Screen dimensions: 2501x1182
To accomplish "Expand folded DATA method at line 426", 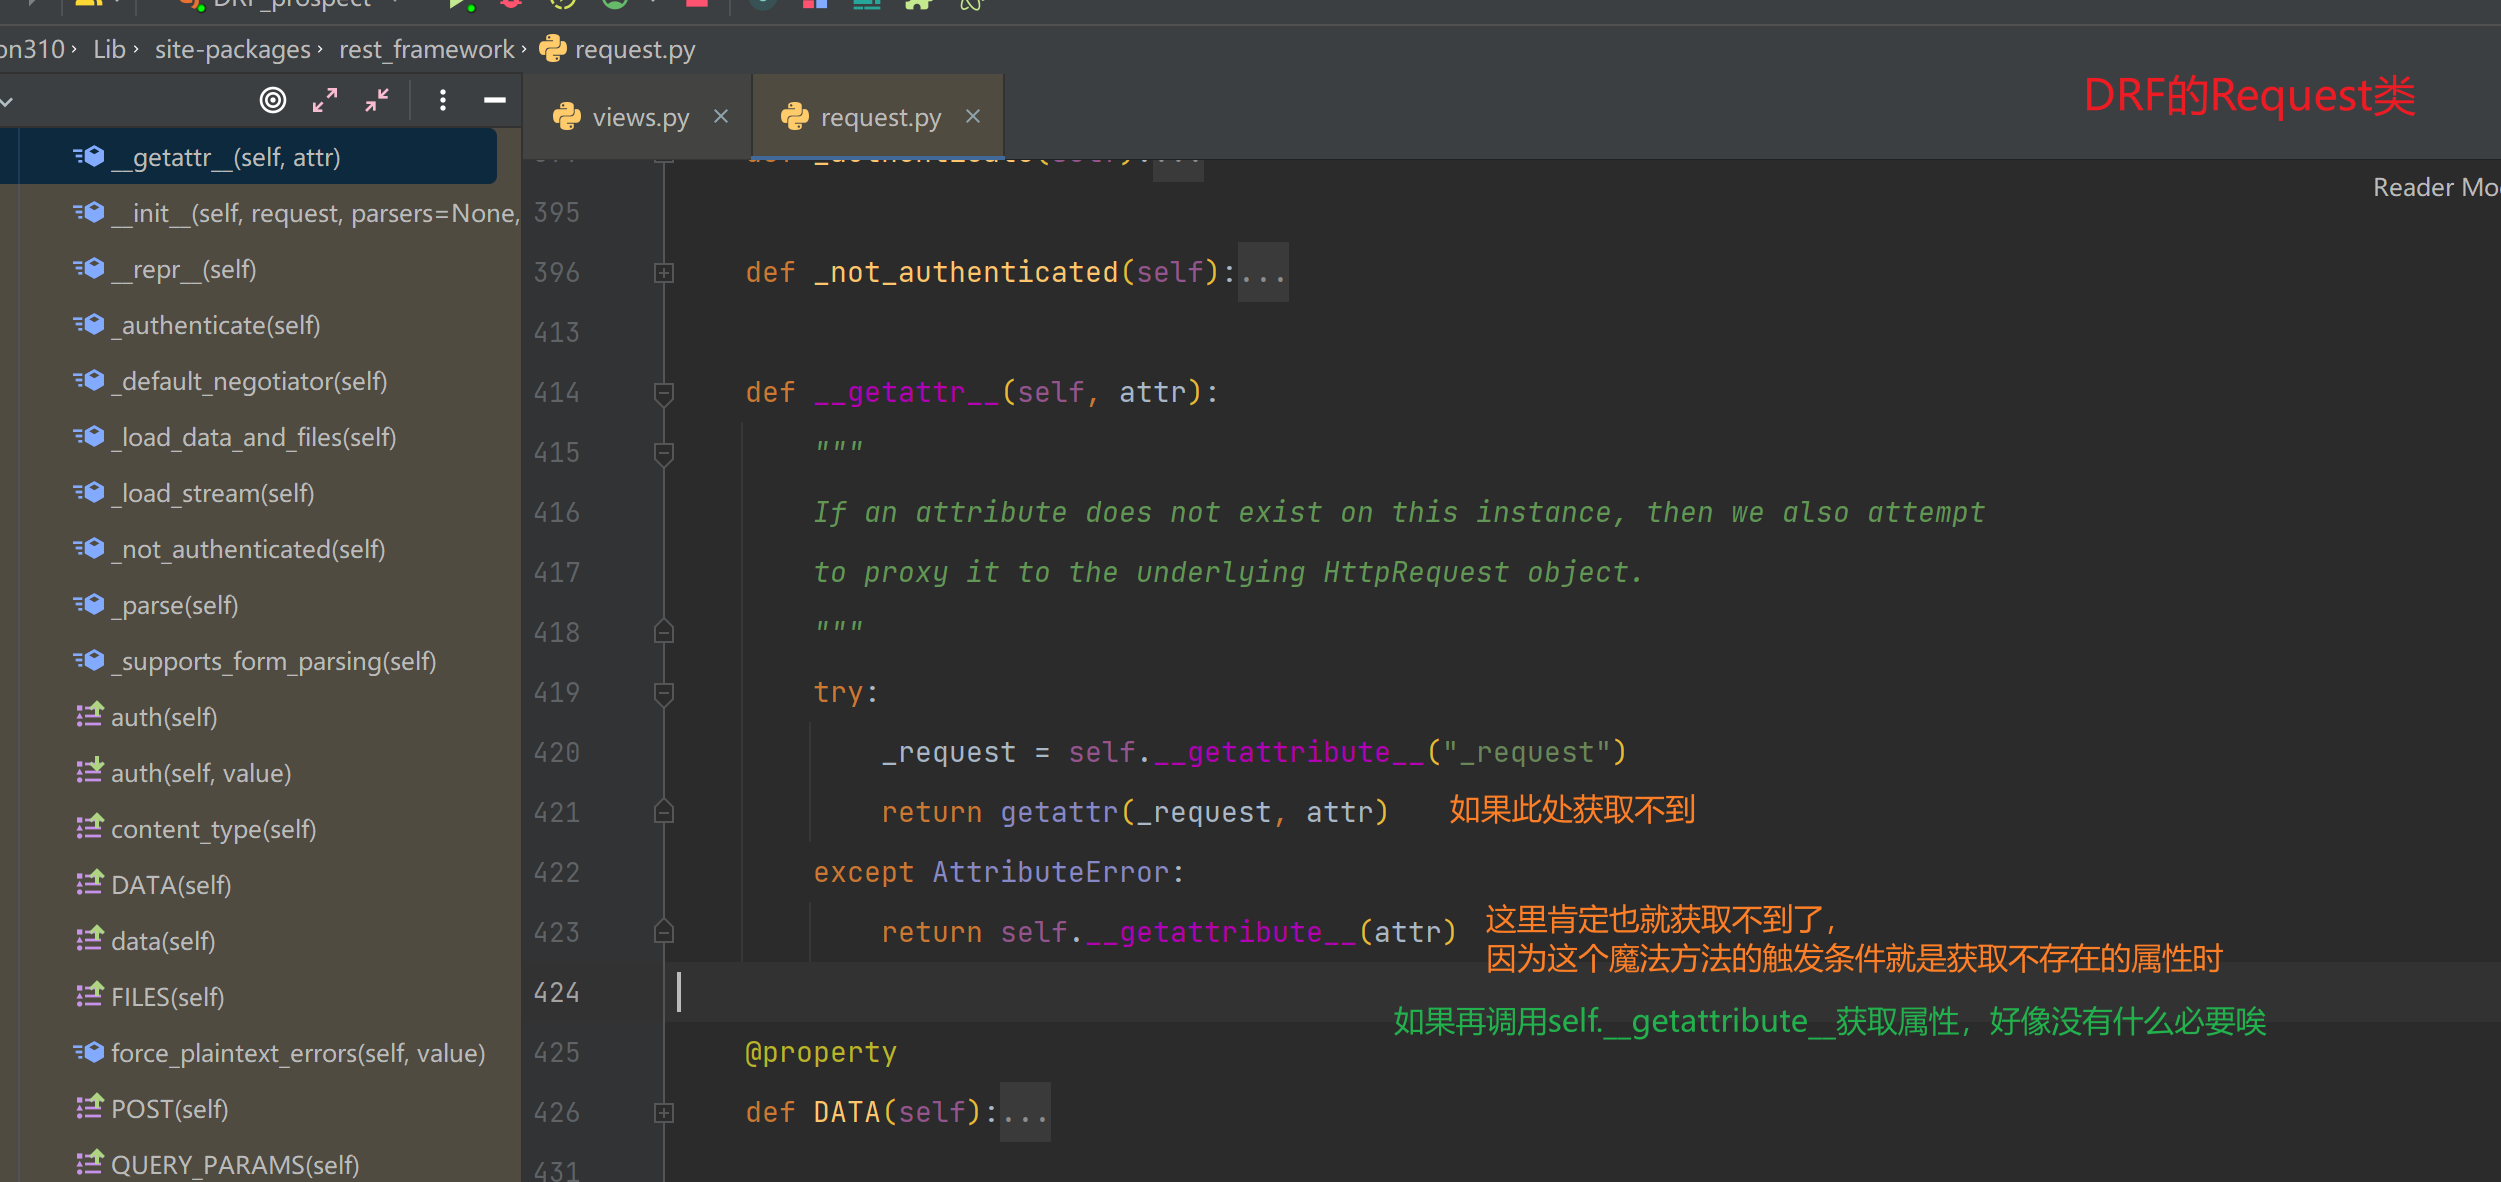I will pos(664,1113).
